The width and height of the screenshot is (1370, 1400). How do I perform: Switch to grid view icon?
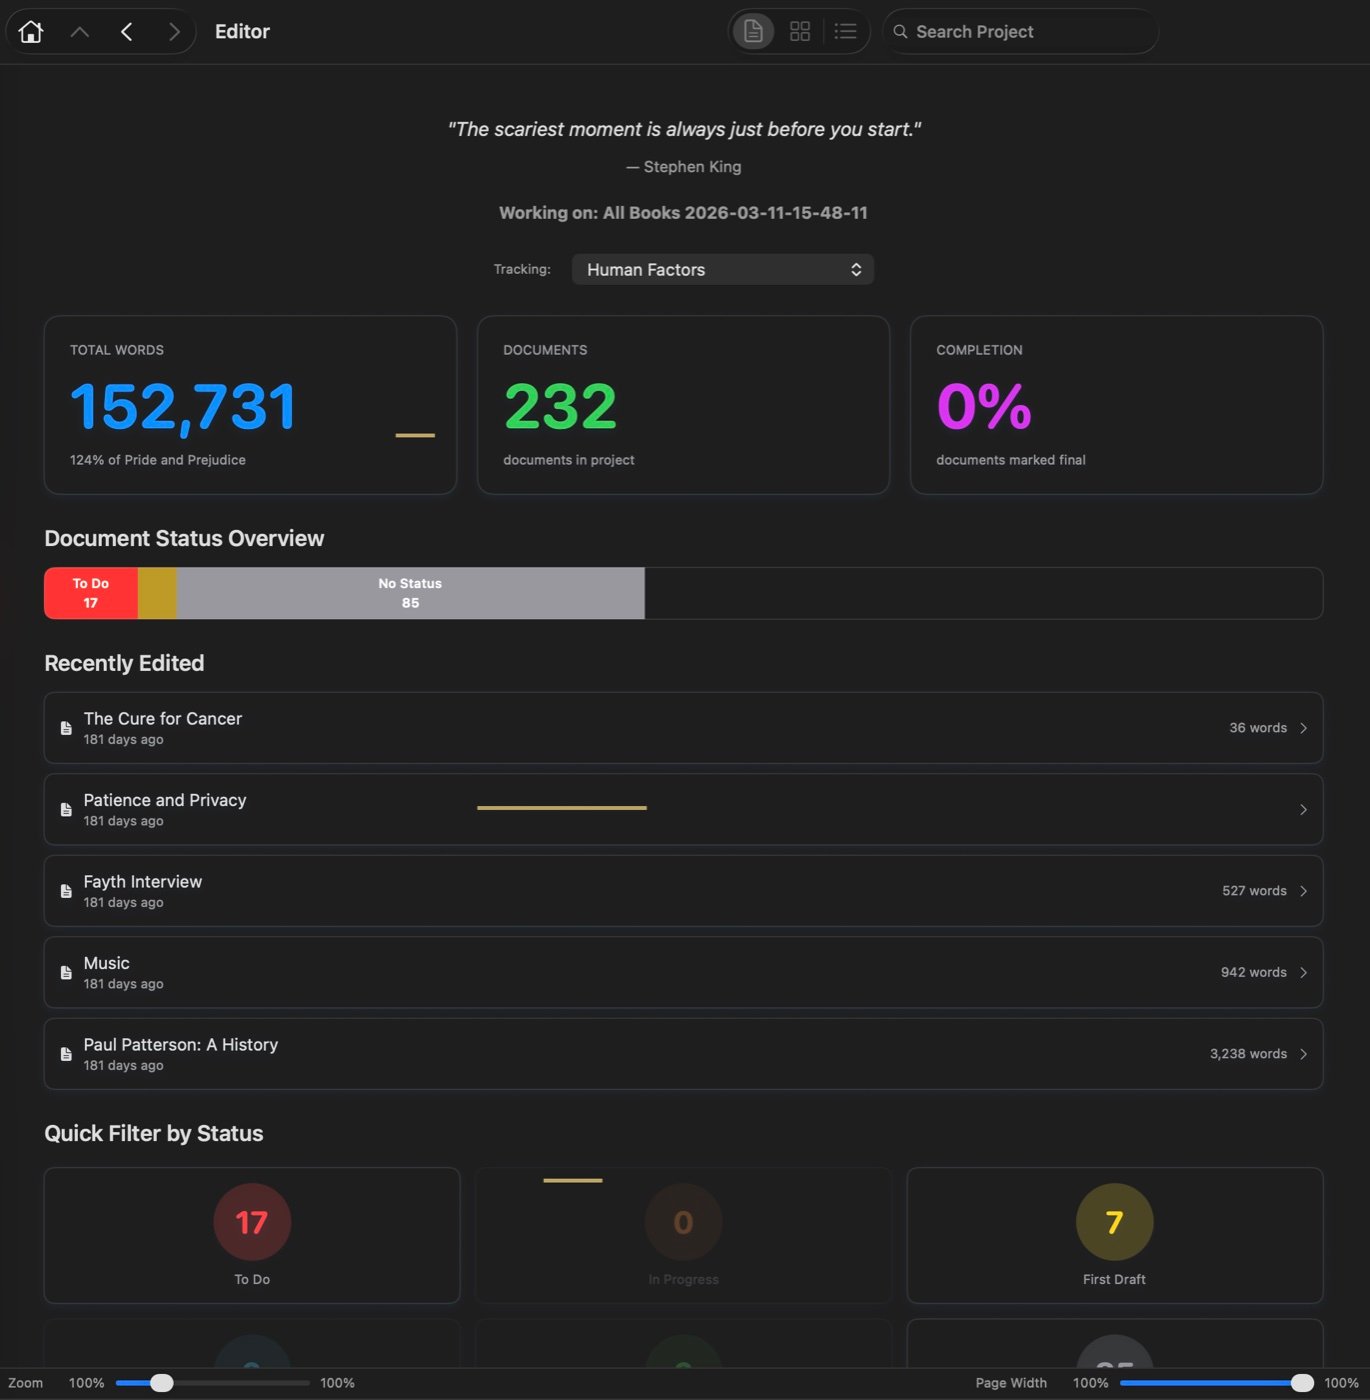tap(799, 31)
